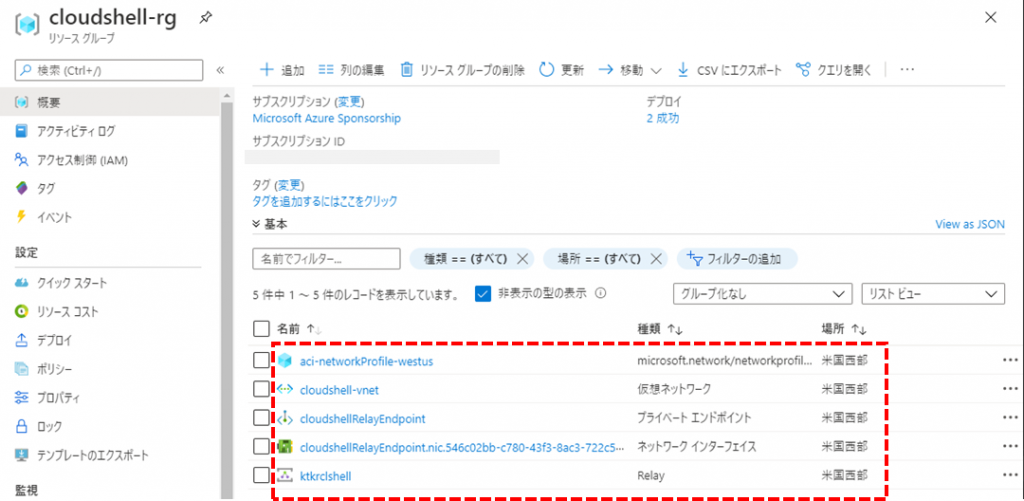Open ktkrclshell Relay resource
This screenshot has width=1024, height=501.
tap(325, 476)
